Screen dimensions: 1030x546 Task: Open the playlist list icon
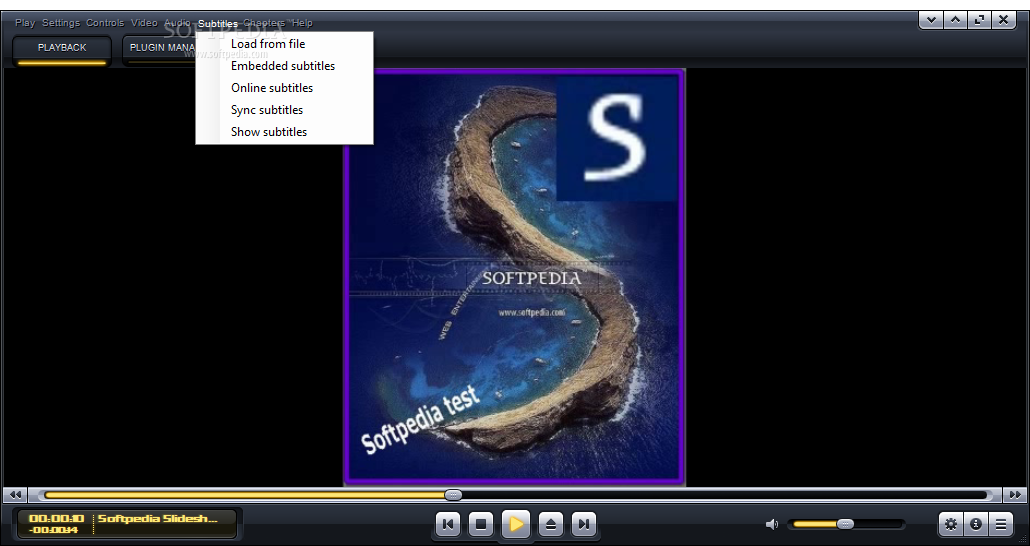coord(1000,524)
